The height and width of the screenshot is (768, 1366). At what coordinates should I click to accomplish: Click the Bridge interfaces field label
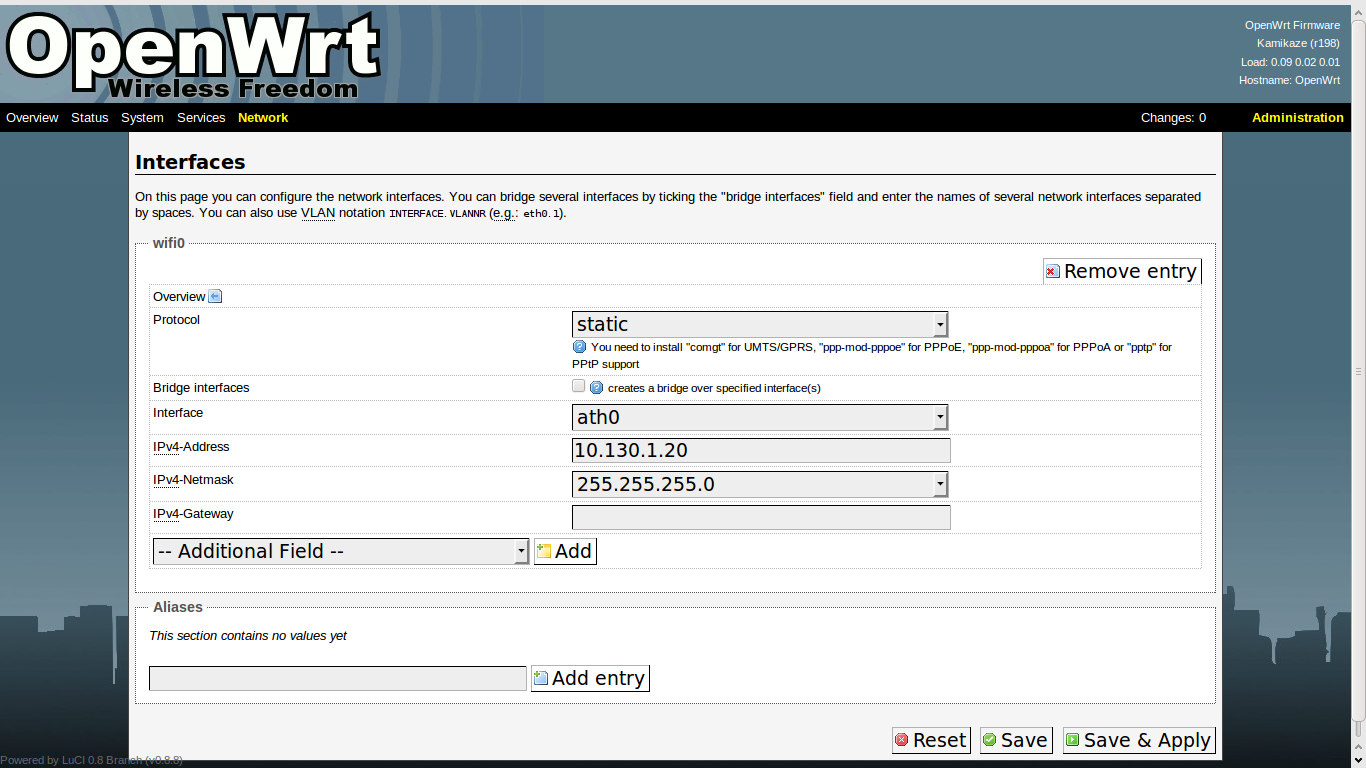click(x=201, y=387)
